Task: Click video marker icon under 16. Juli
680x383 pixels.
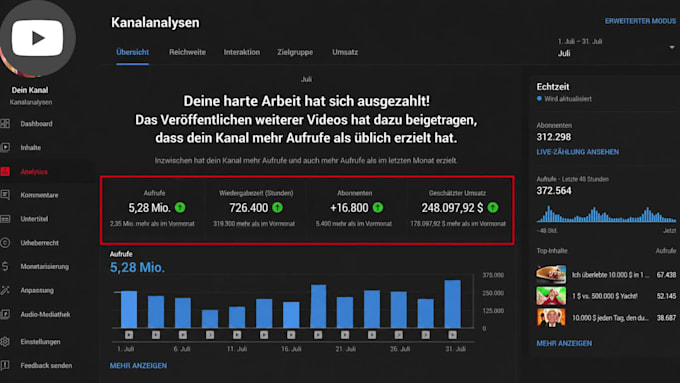Action: 291,335
